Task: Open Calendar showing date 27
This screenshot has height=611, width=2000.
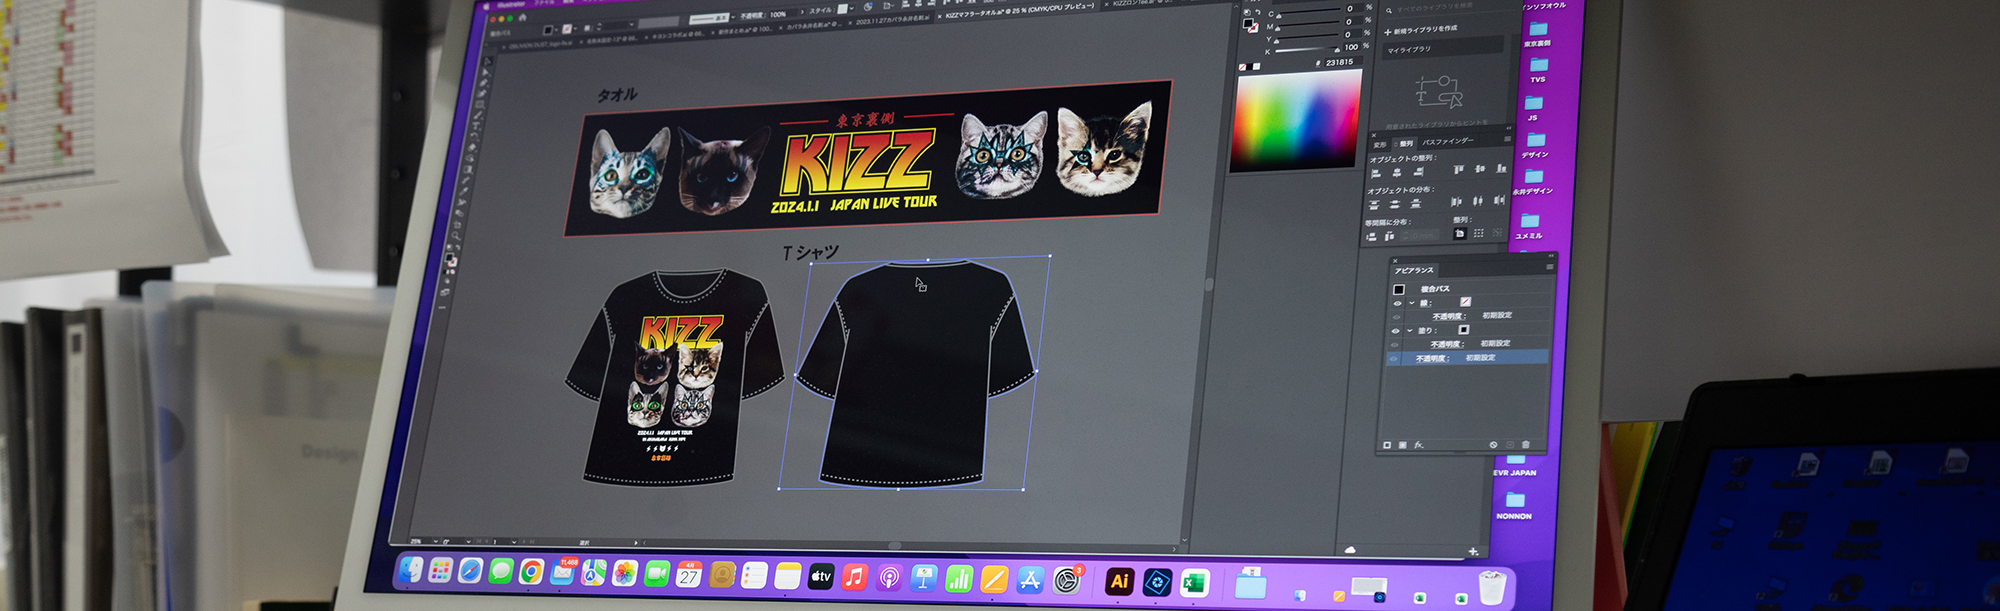Action: [x=689, y=575]
